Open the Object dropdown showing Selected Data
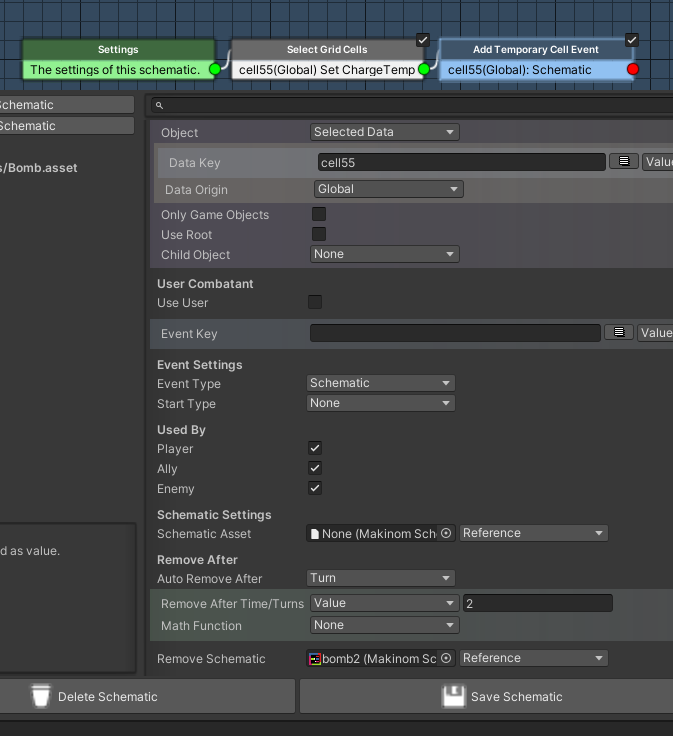This screenshot has width=673, height=736. pyautogui.click(x=384, y=132)
